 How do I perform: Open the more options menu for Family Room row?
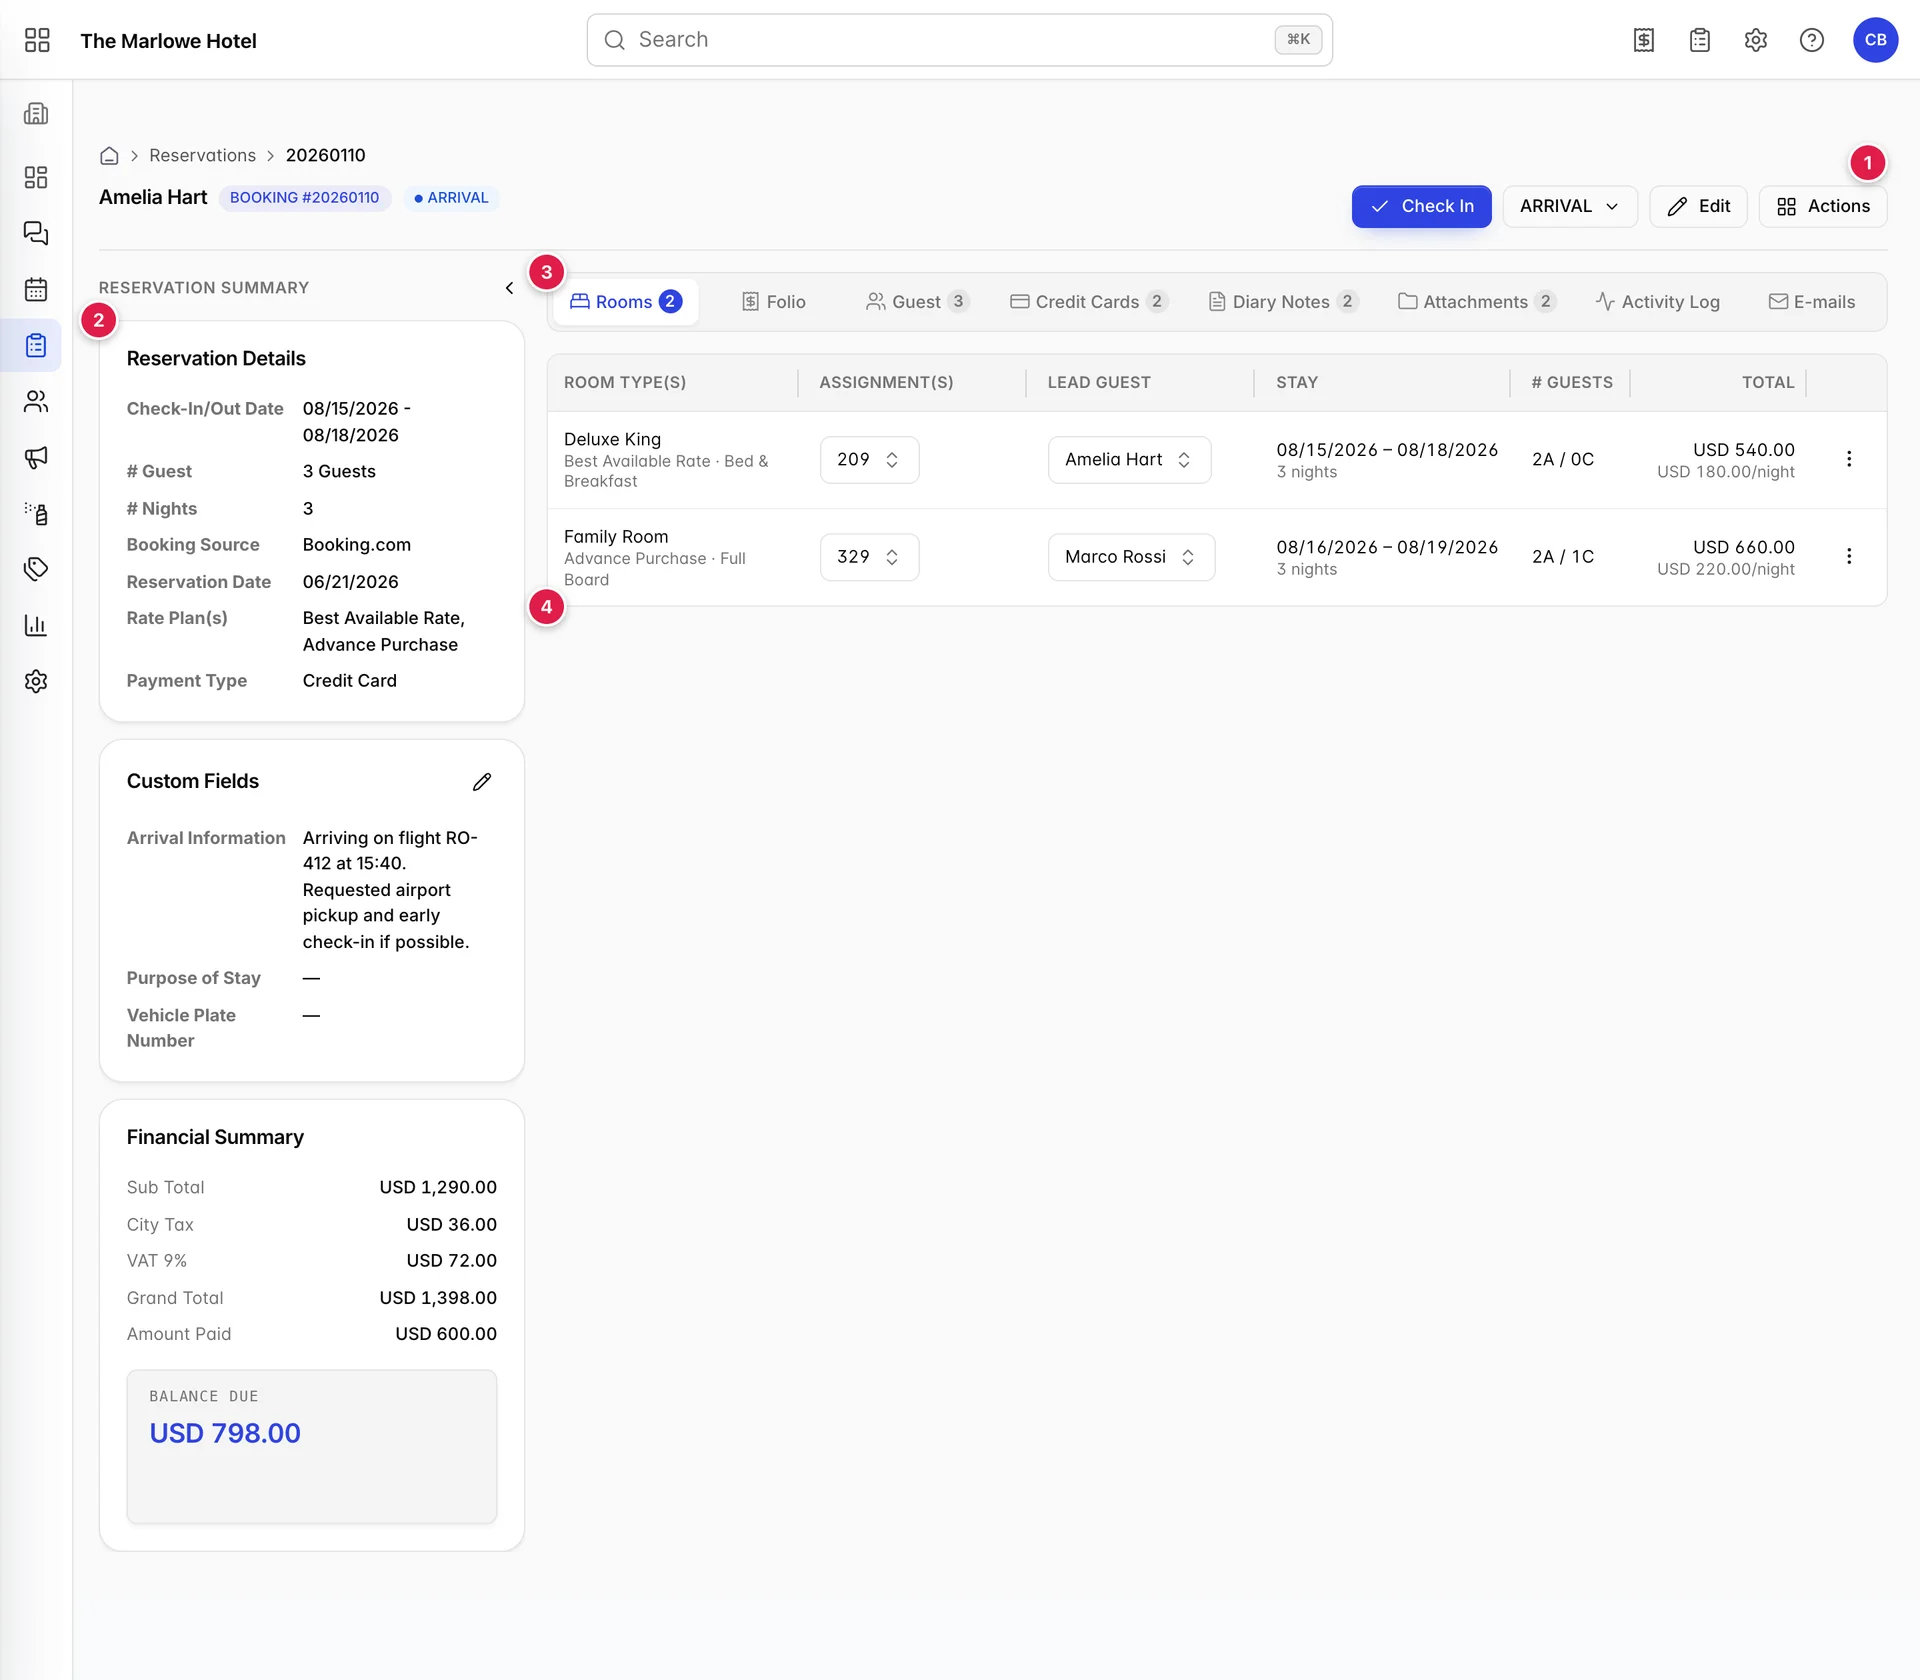coord(1849,556)
